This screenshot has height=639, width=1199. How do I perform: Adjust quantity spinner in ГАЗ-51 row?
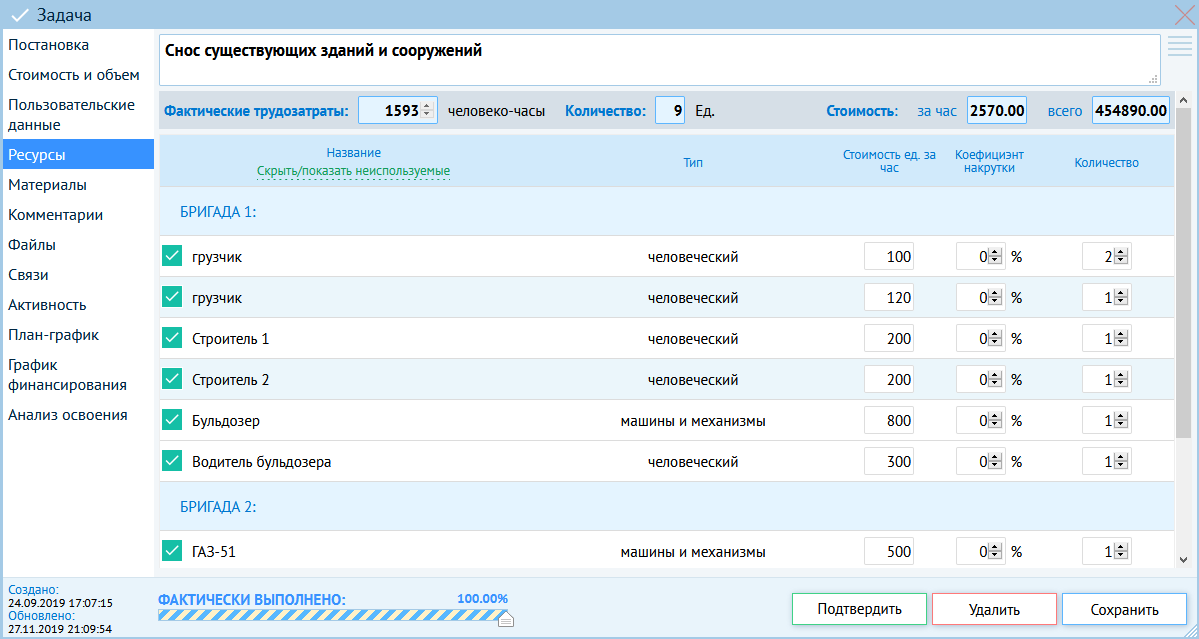tap(1121, 552)
